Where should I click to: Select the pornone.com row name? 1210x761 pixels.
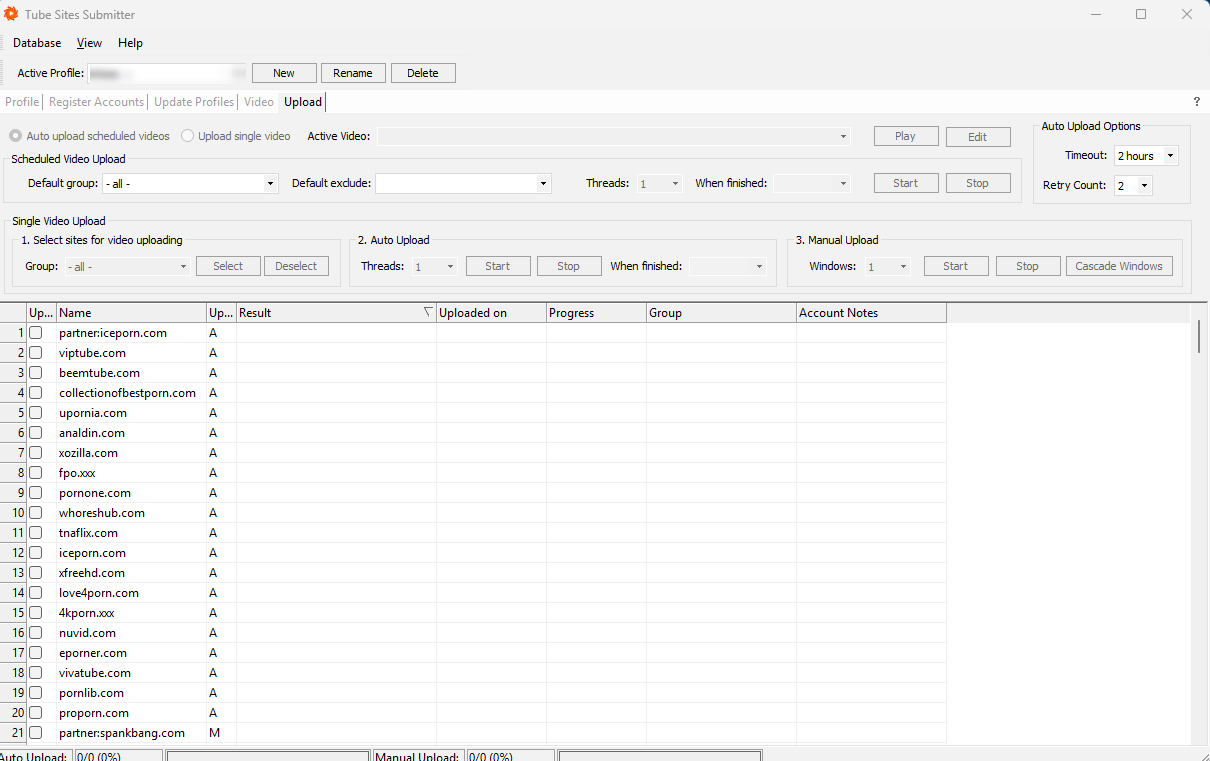95,493
